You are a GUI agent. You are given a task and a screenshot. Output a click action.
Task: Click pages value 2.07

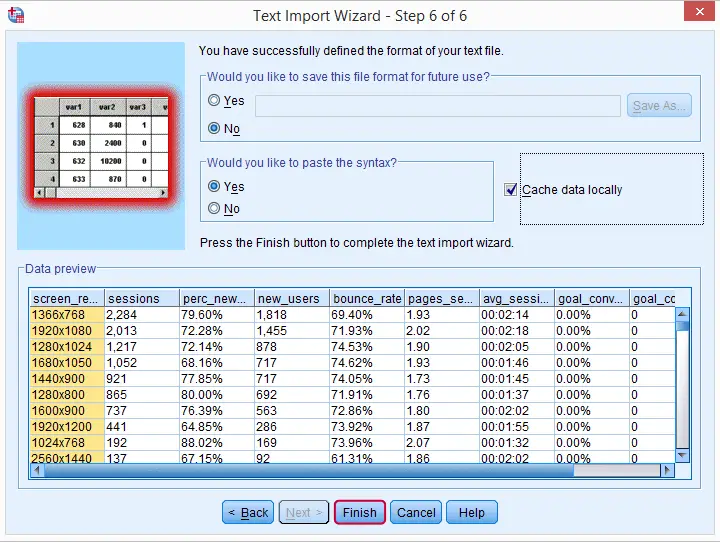(x=442, y=443)
